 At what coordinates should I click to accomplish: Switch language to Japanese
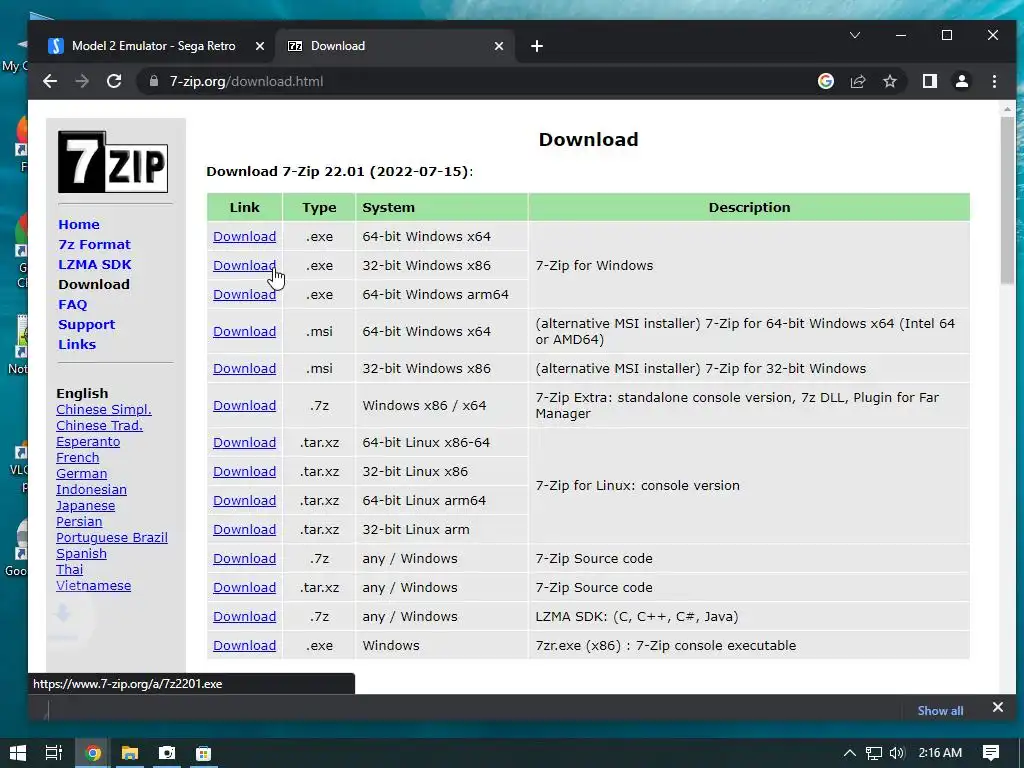(x=86, y=505)
